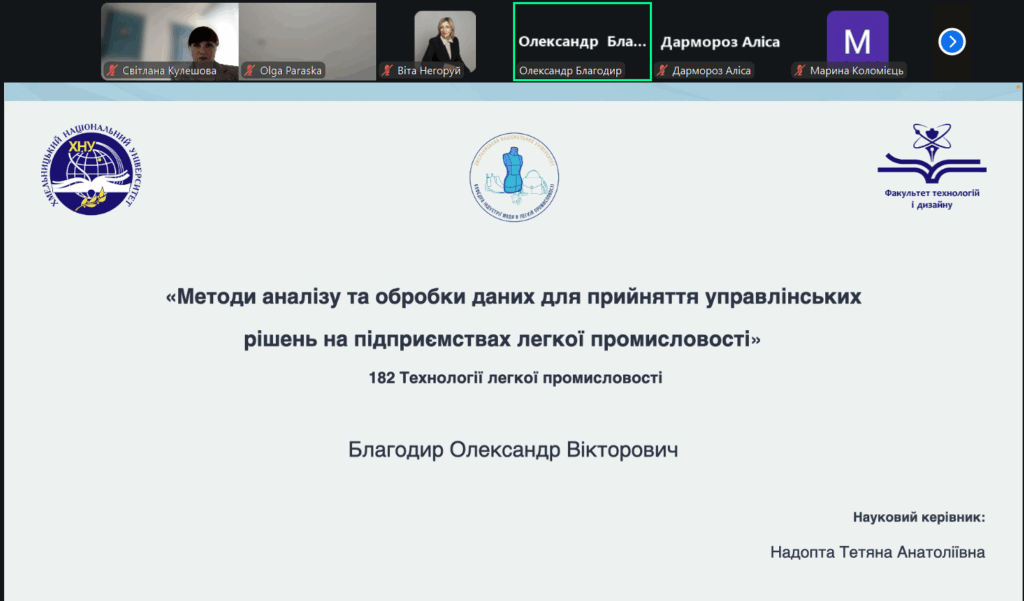Click the blue next participants arrow
Viewport: 1024px width, 601px height.
(x=952, y=41)
